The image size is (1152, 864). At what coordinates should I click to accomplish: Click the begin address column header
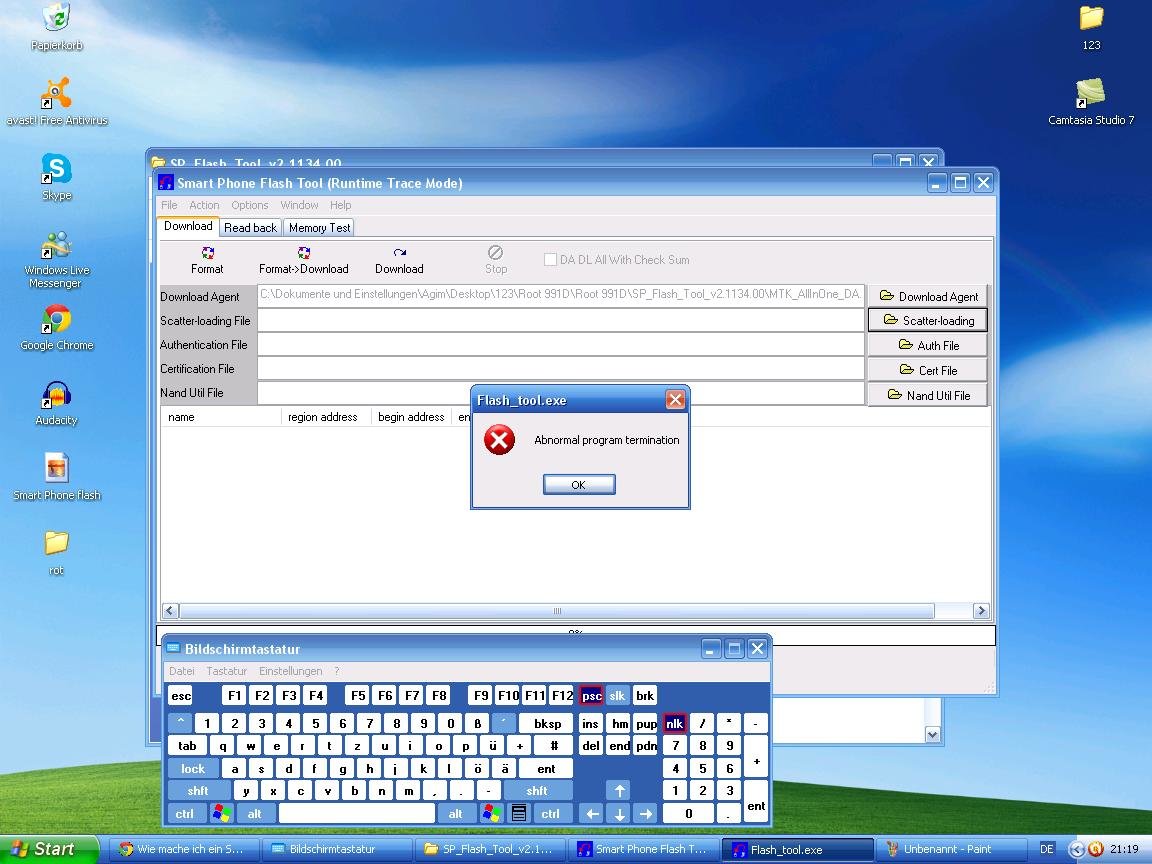411,417
